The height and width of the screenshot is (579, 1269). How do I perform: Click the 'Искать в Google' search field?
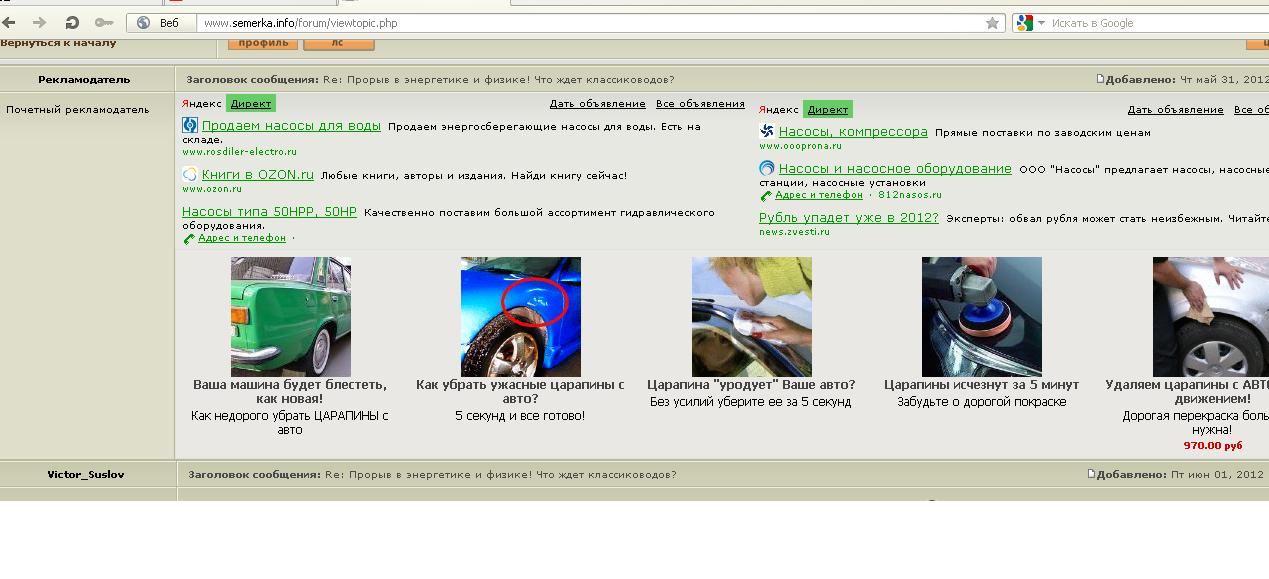click(x=1150, y=22)
